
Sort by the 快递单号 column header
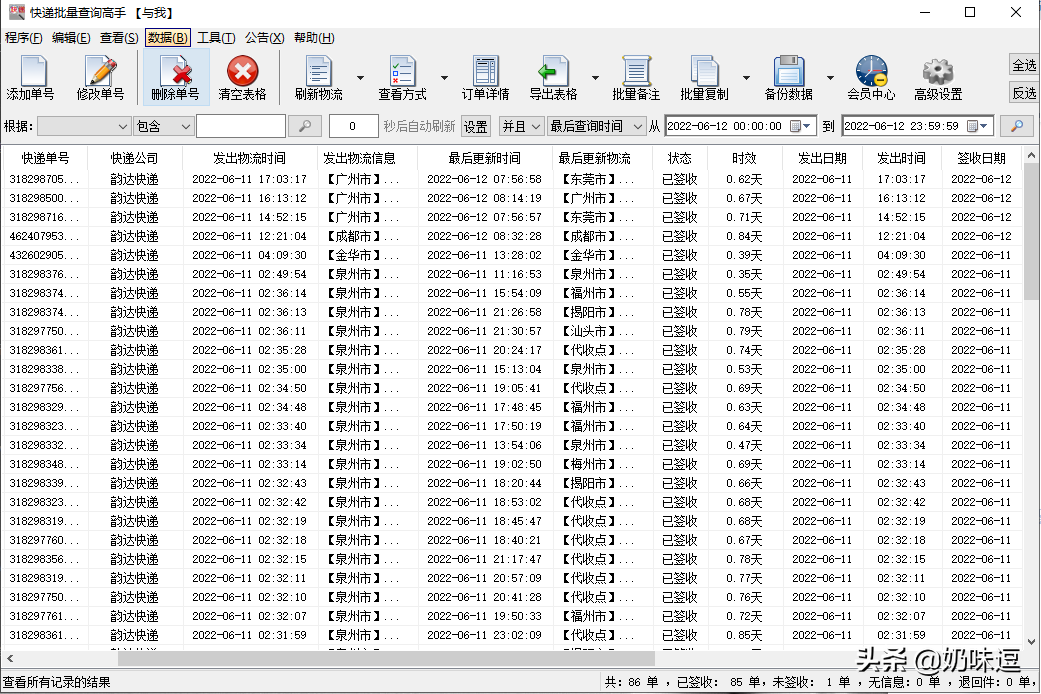[45, 158]
